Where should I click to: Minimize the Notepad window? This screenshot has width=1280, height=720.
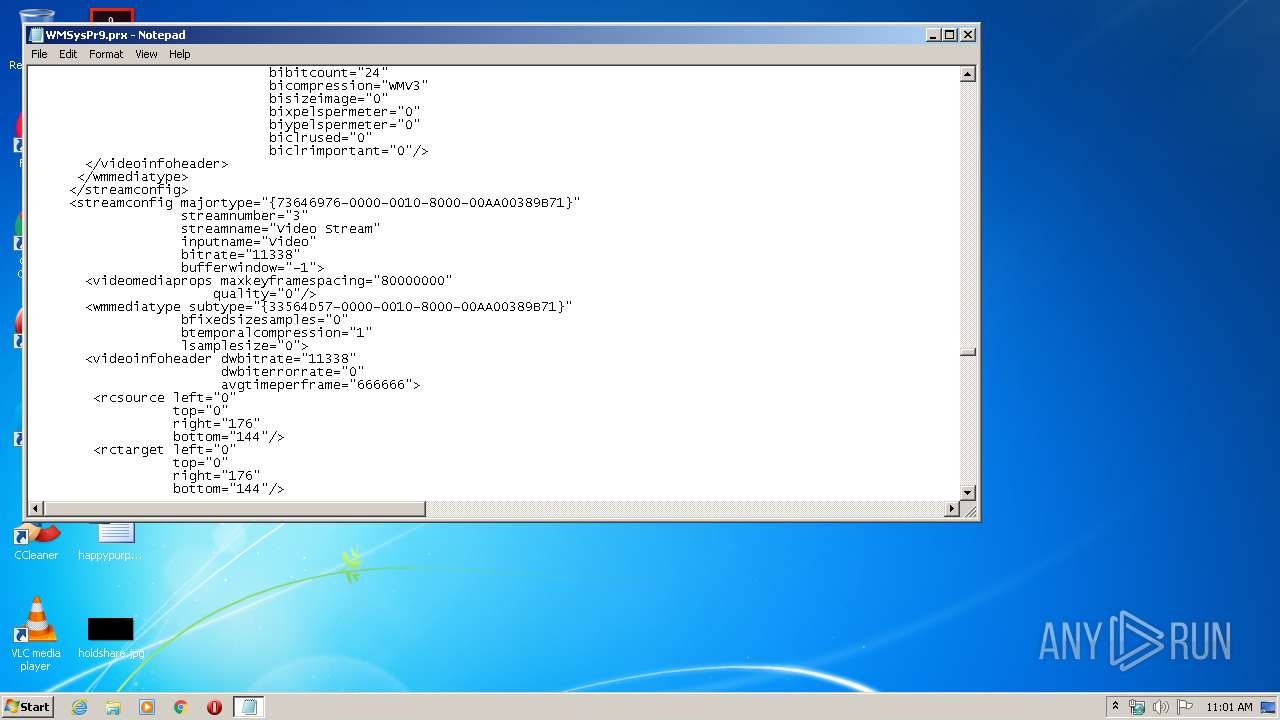click(933, 35)
